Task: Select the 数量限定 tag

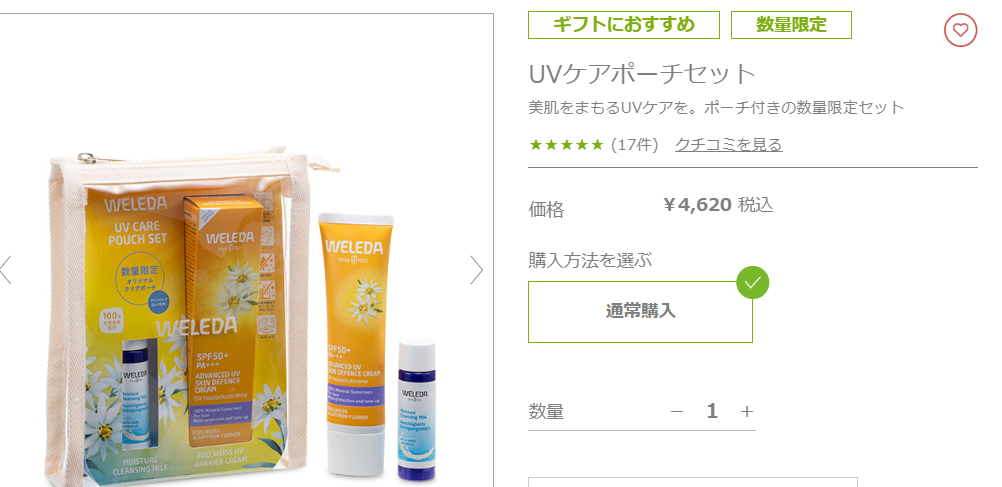Action: (x=791, y=25)
